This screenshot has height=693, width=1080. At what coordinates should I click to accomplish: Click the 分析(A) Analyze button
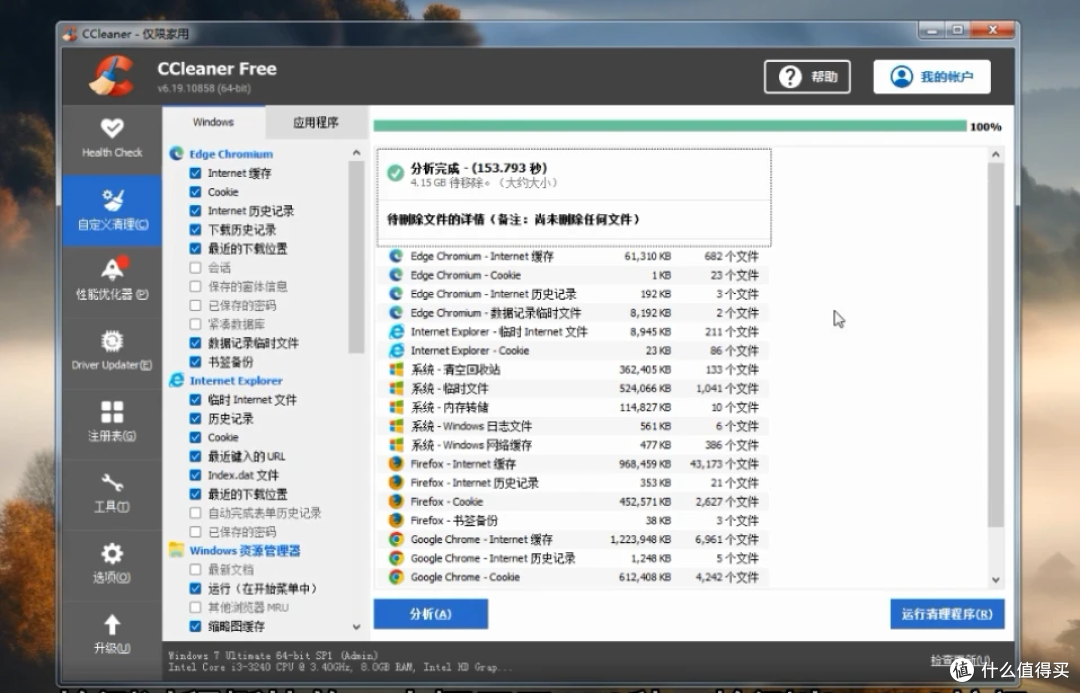click(x=430, y=613)
